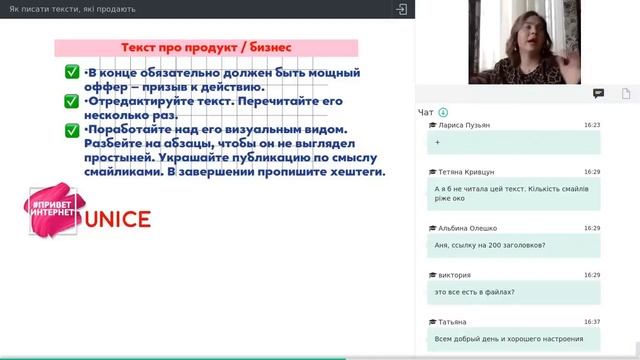This screenshot has height=360, width=640.
Task: Click green checkmark beside 'Отредактируйте текст'
Action: pos(72,101)
